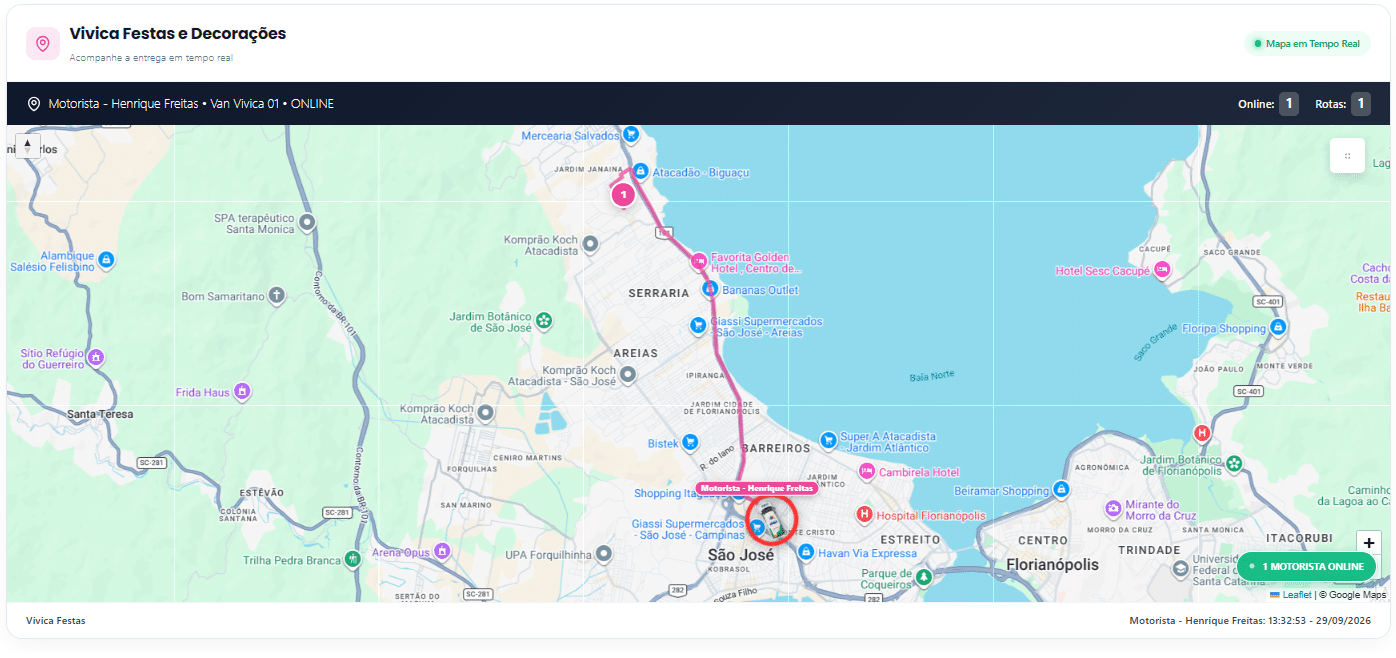Image resolution: width=1396 pixels, height=658 pixels.
Task: Open the Frida Haus lodging marker
Action: (241, 391)
